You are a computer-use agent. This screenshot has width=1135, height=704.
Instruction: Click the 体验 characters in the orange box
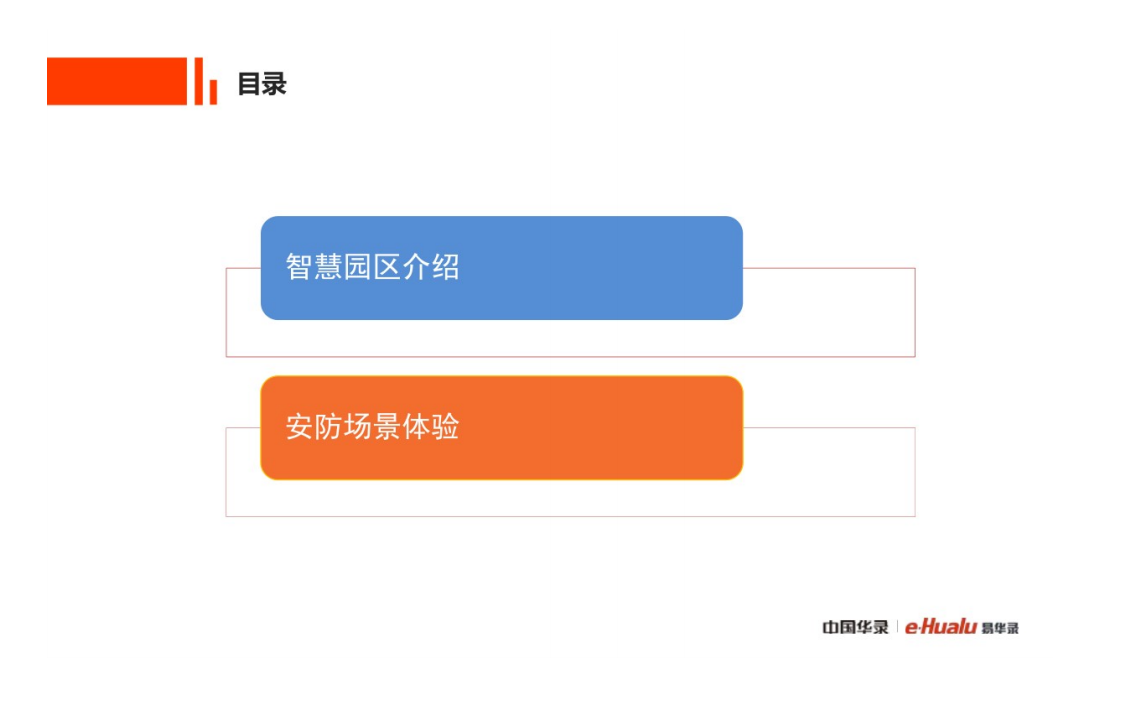point(431,428)
